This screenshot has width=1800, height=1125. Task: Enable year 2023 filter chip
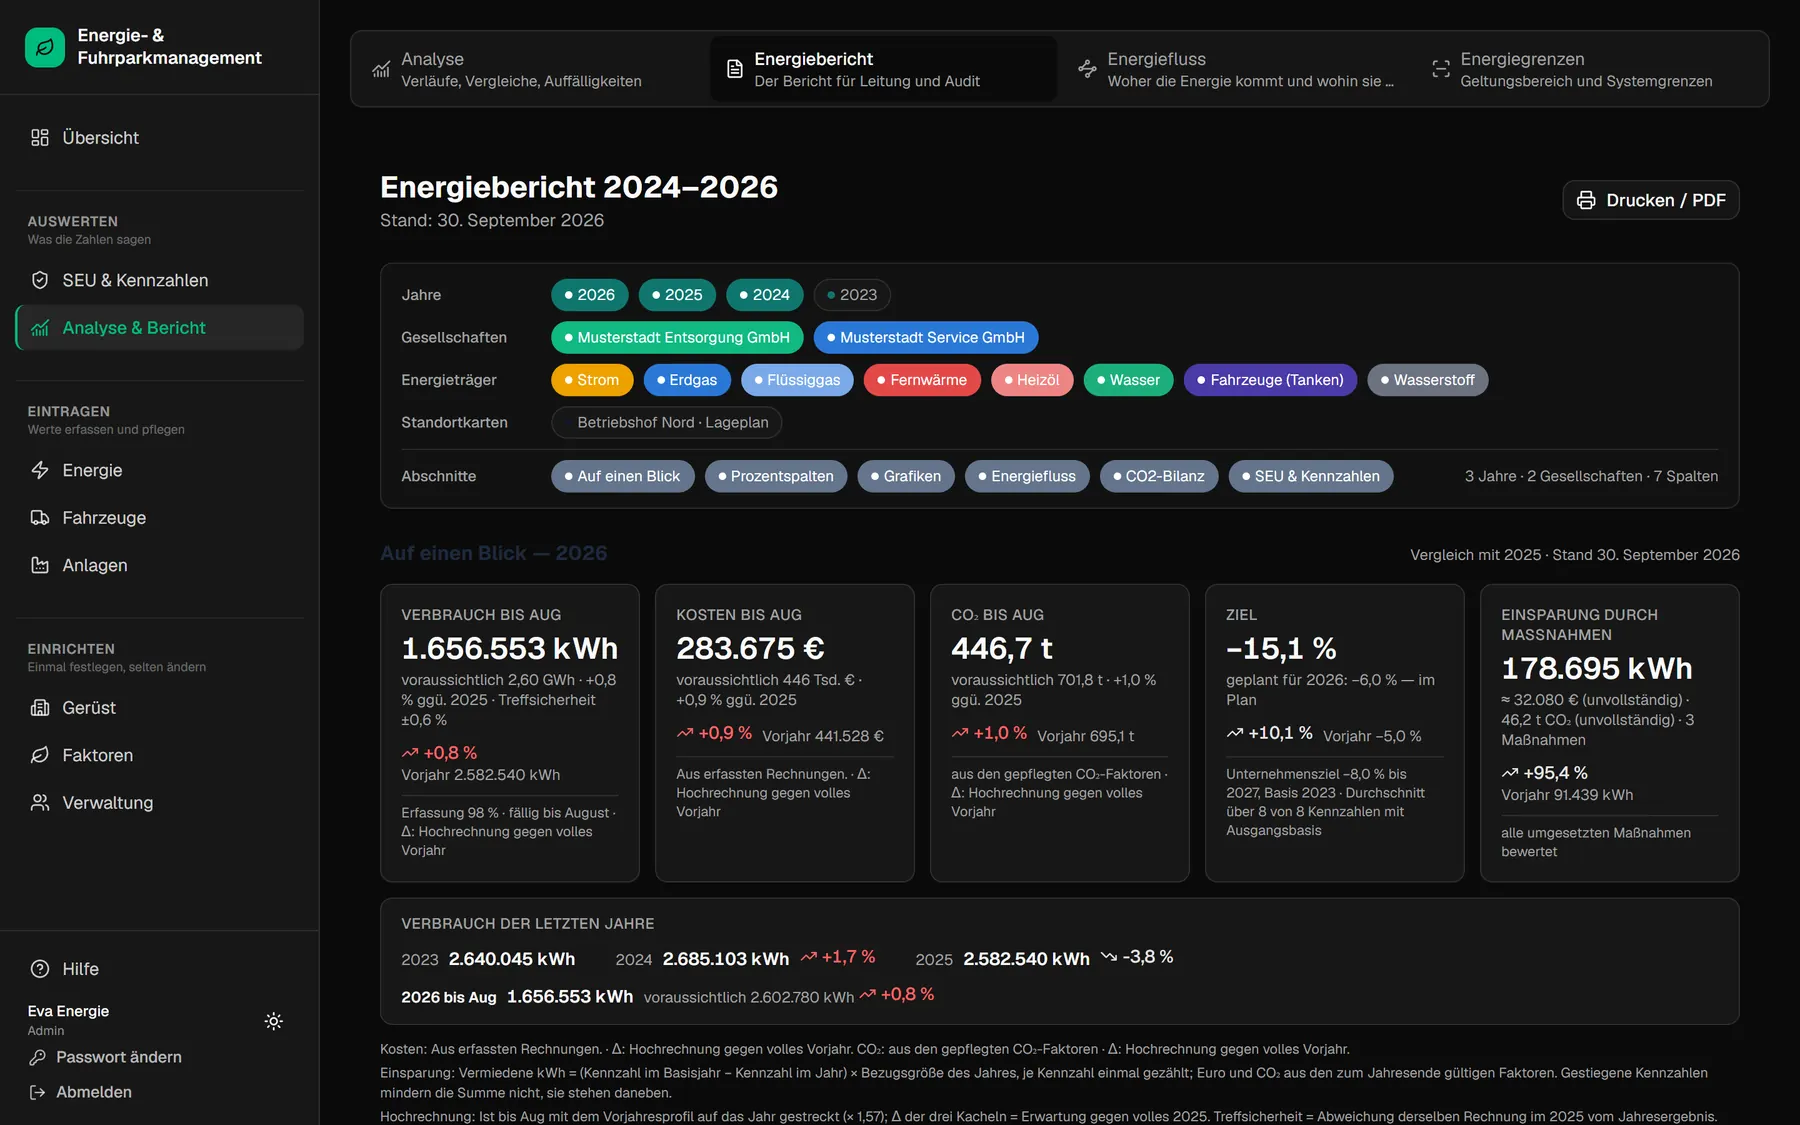tap(852, 295)
